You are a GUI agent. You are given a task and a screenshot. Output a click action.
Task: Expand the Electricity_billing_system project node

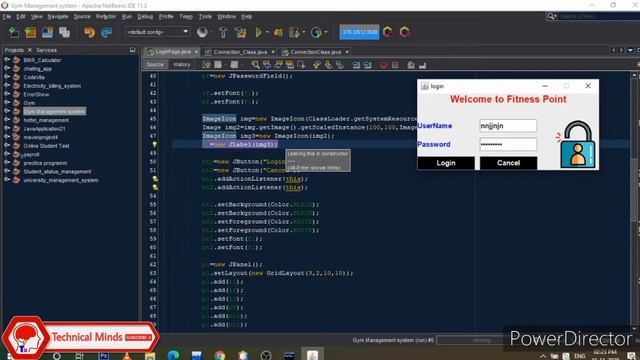point(7,85)
